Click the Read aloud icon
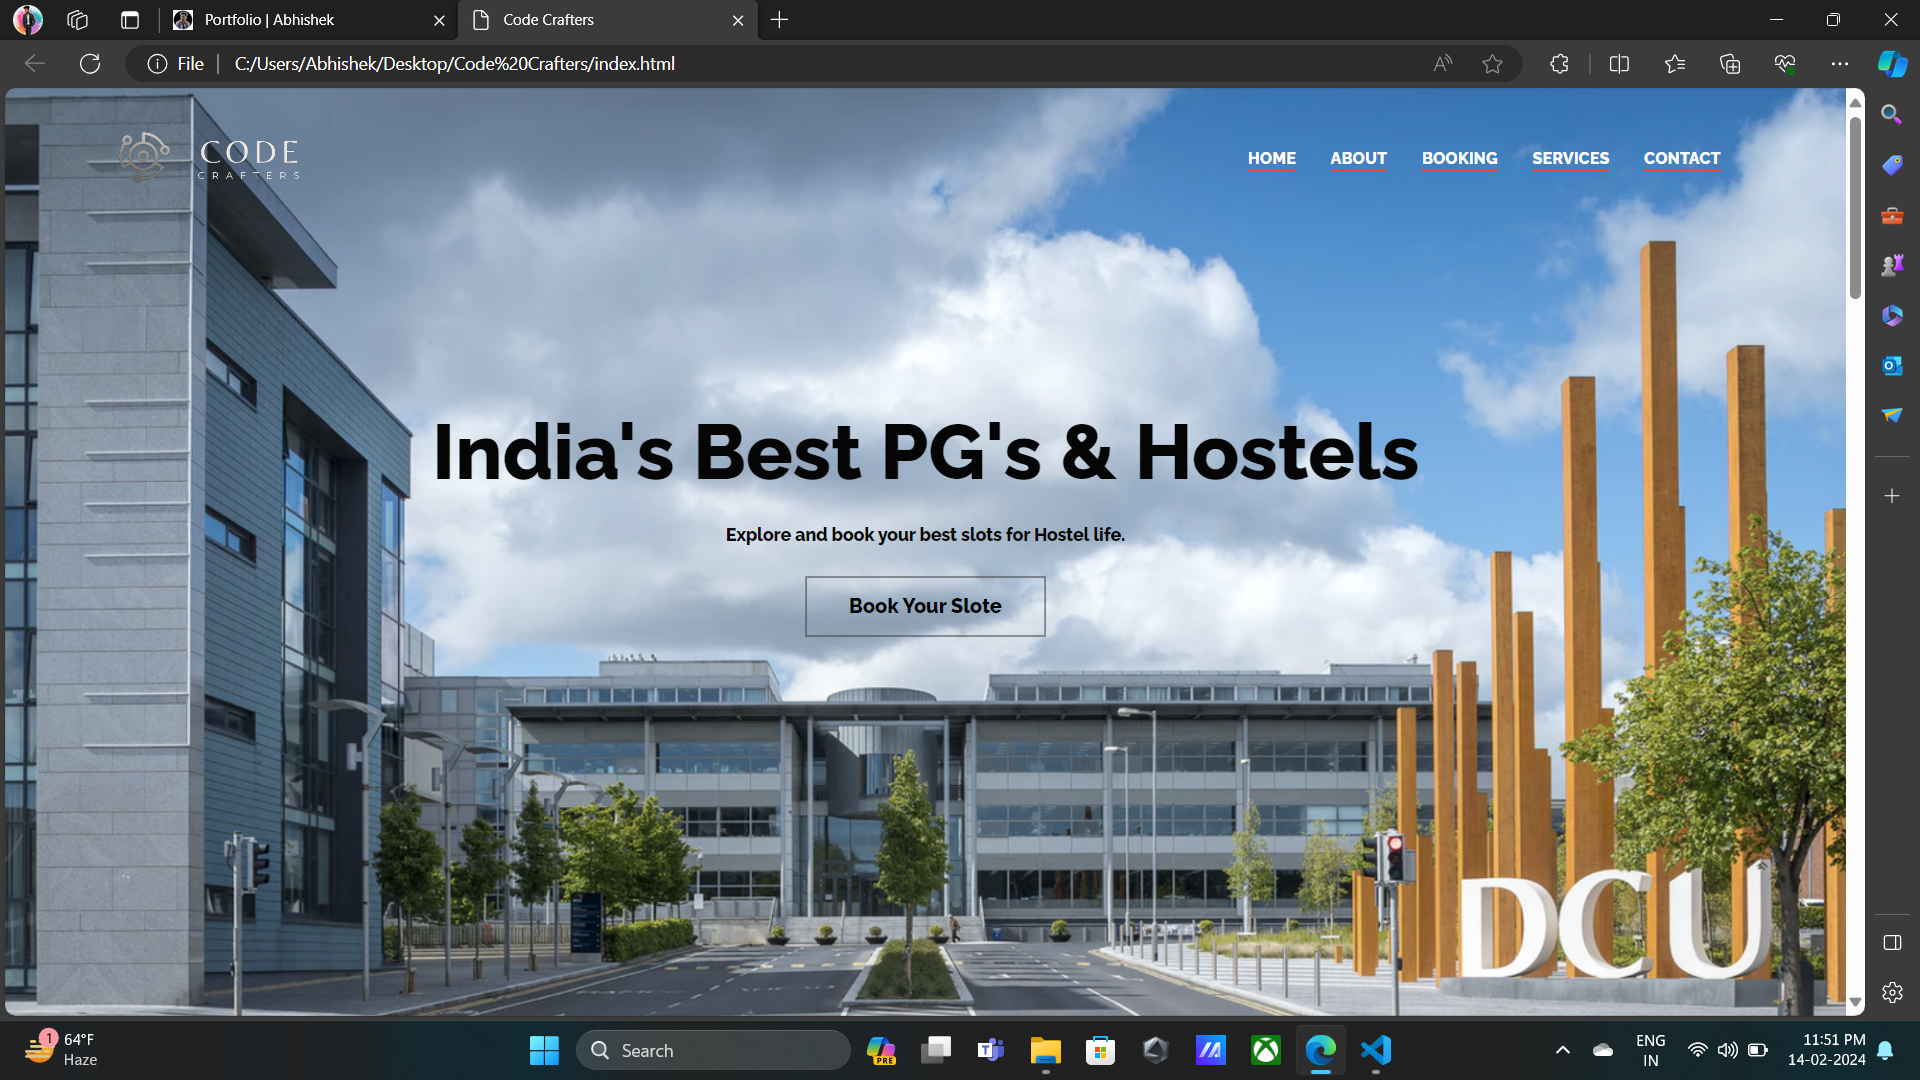Image resolution: width=1920 pixels, height=1080 pixels. 1442,63
